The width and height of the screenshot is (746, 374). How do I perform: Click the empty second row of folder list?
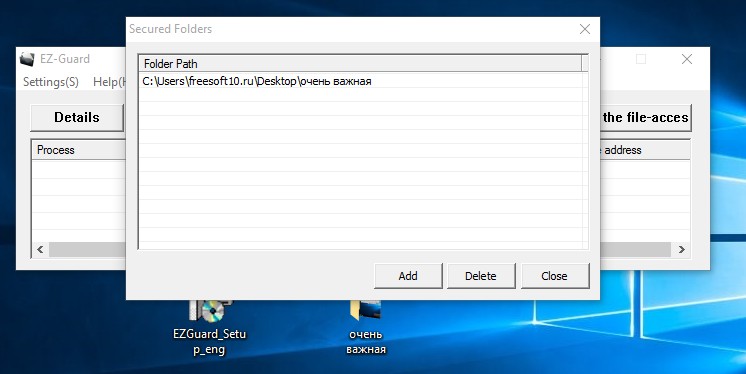click(x=361, y=95)
